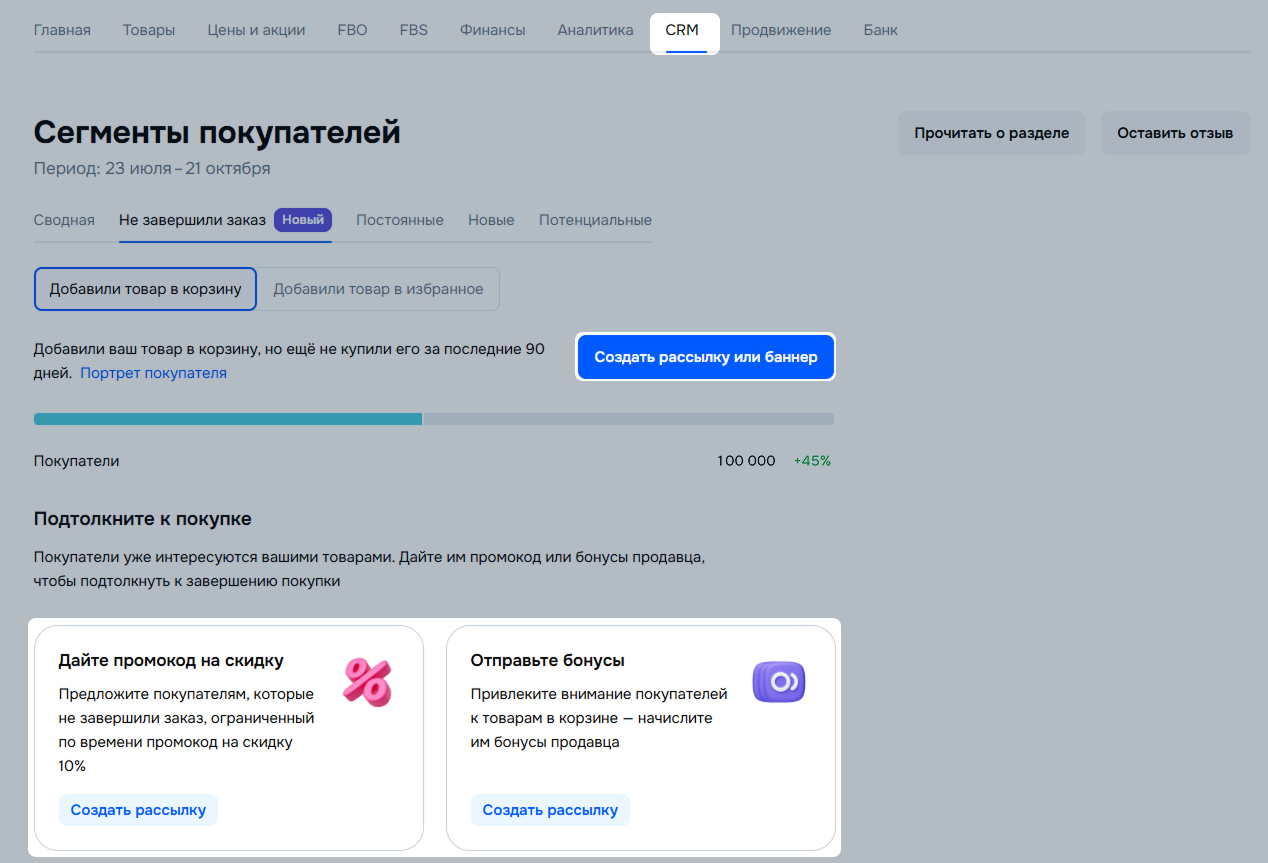The image size is (1268, 863).
Task: Click the 'Оставить отзыв' button
Action: pyautogui.click(x=1175, y=133)
